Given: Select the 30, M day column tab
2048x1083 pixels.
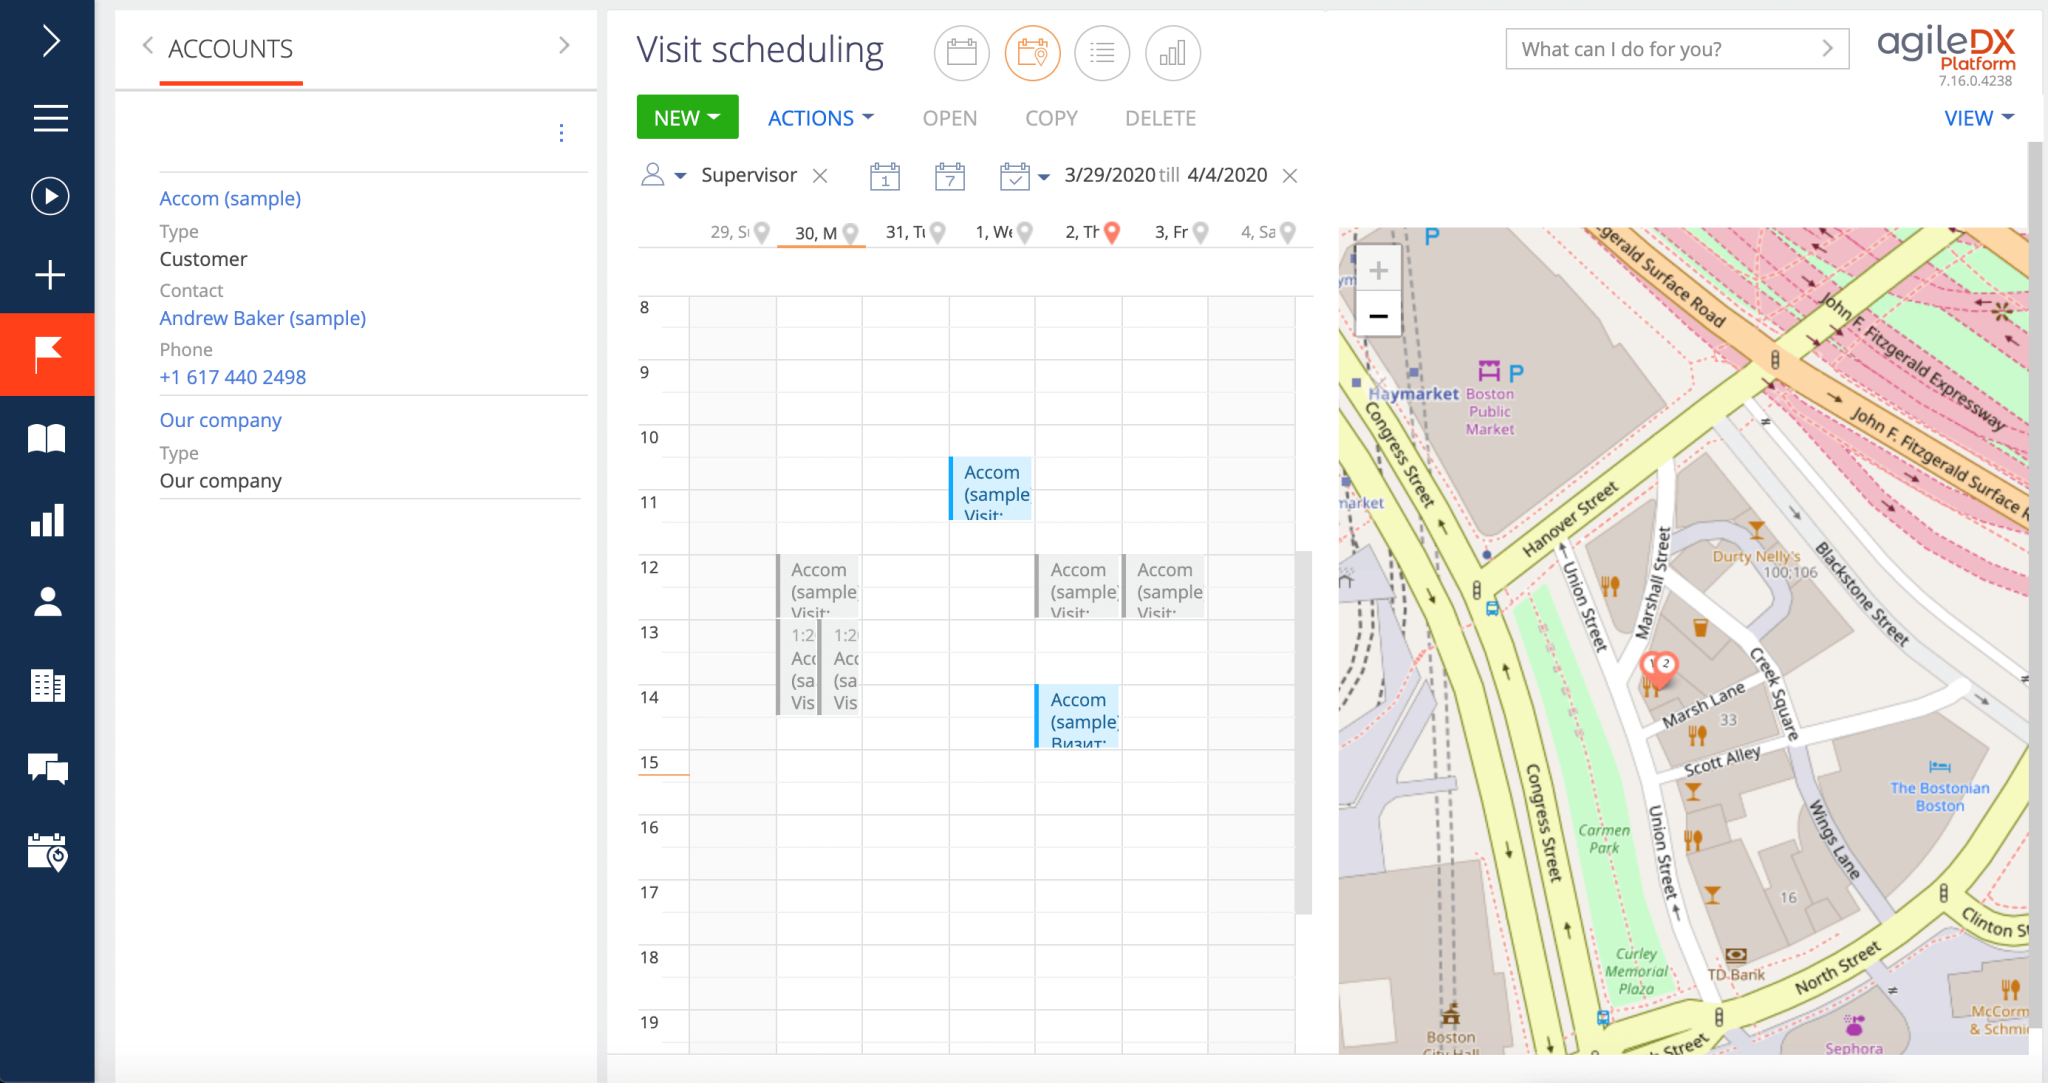Looking at the screenshot, I should pos(816,233).
